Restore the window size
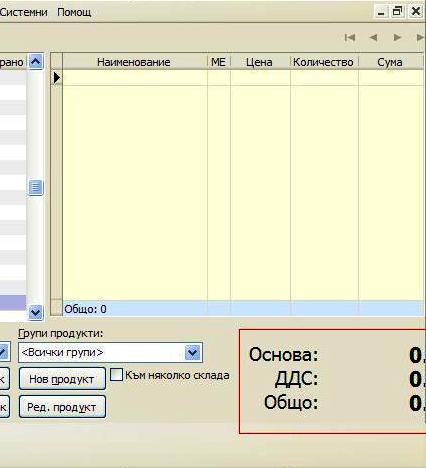Viewport: 426px width, 468px height. (397, 12)
